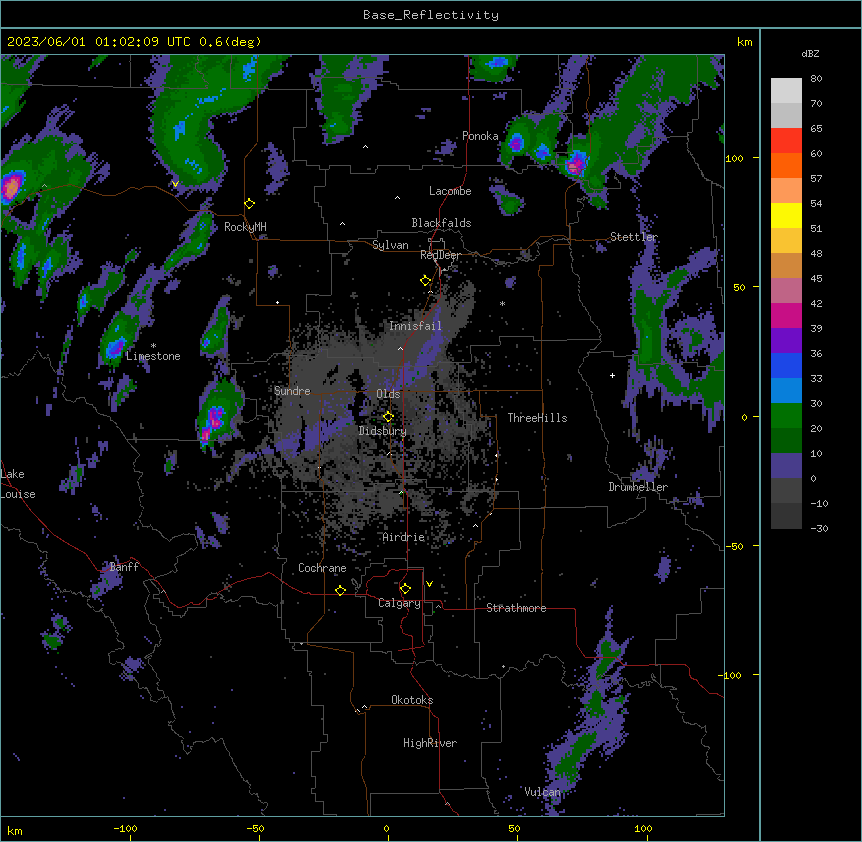Select the Blackfalds label
This screenshot has height=842, width=862.
[441, 223]
